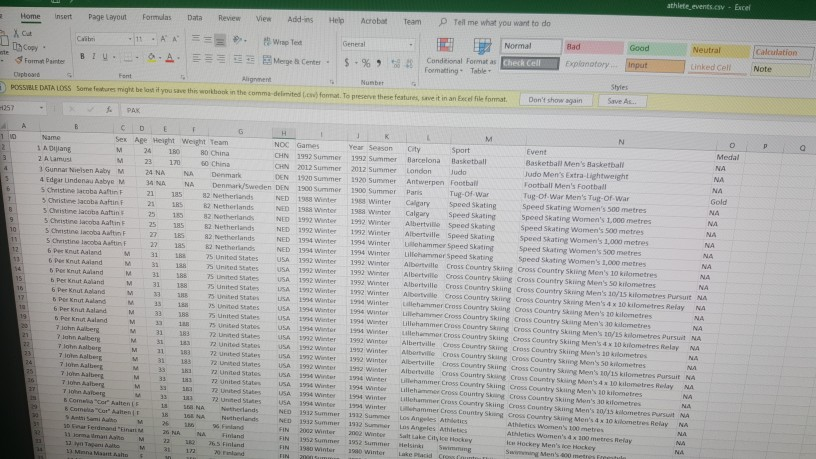Image resolution: width=816 pixels, height=459 pixels.
Task: Open the Review ribbon tab
Action: 229,19
